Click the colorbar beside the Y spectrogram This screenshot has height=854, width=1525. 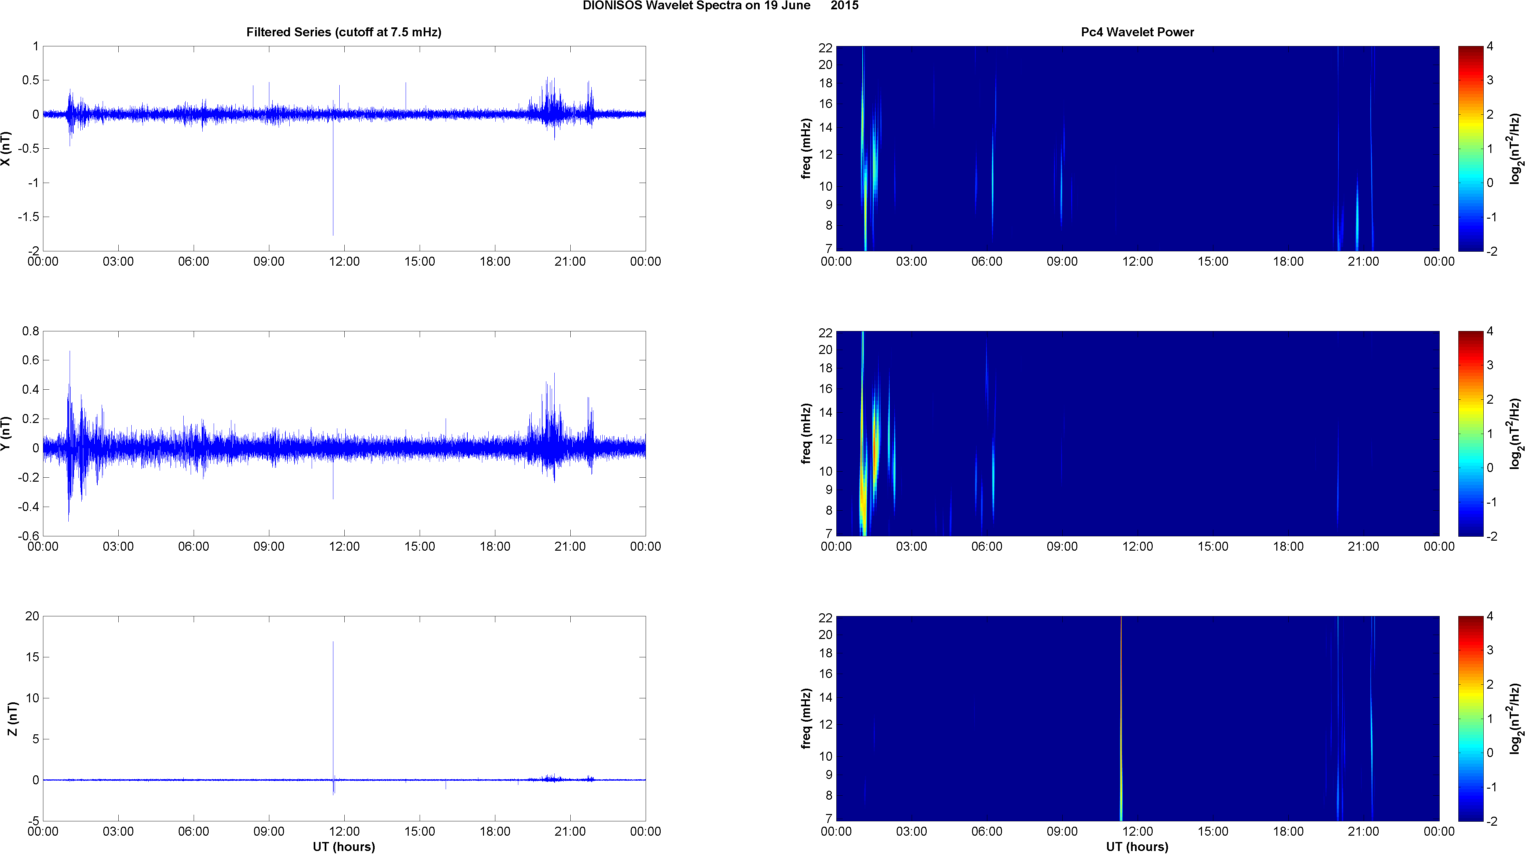tap(1471, 433)
